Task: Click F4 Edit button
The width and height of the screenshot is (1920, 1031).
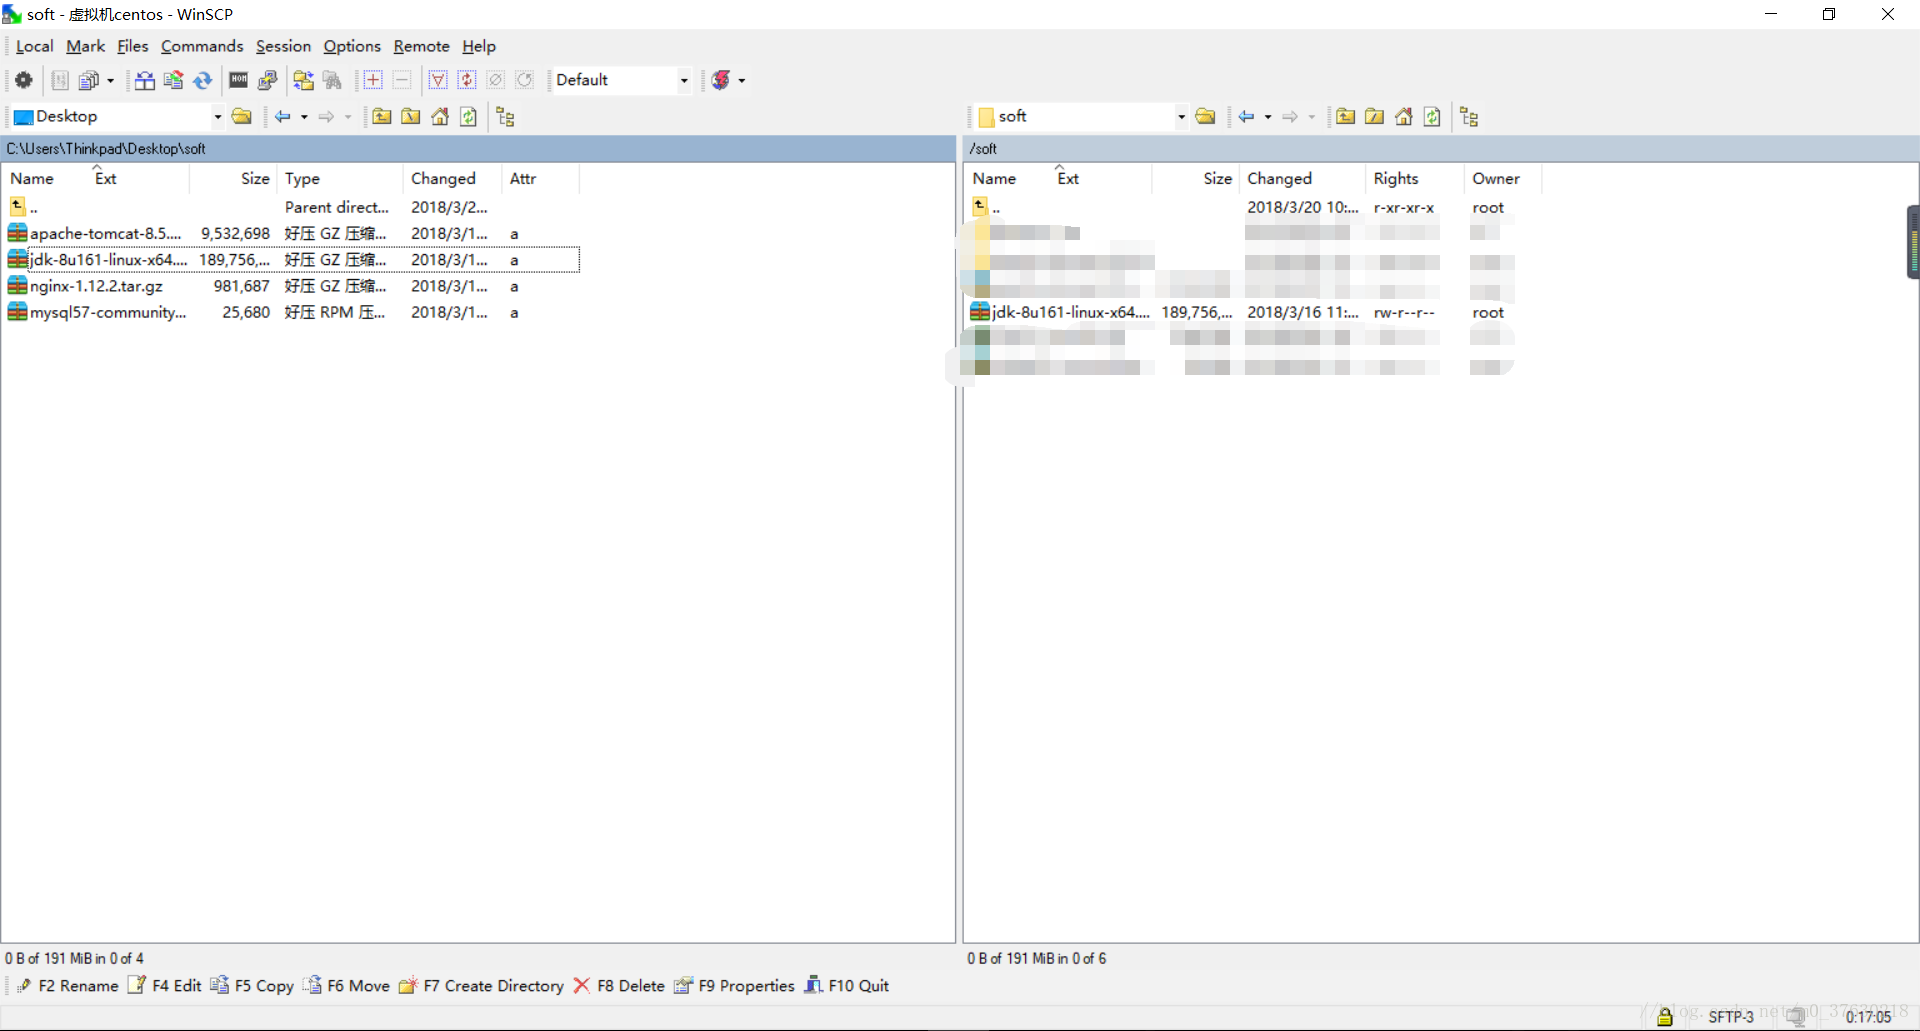Action: point(165,986)
